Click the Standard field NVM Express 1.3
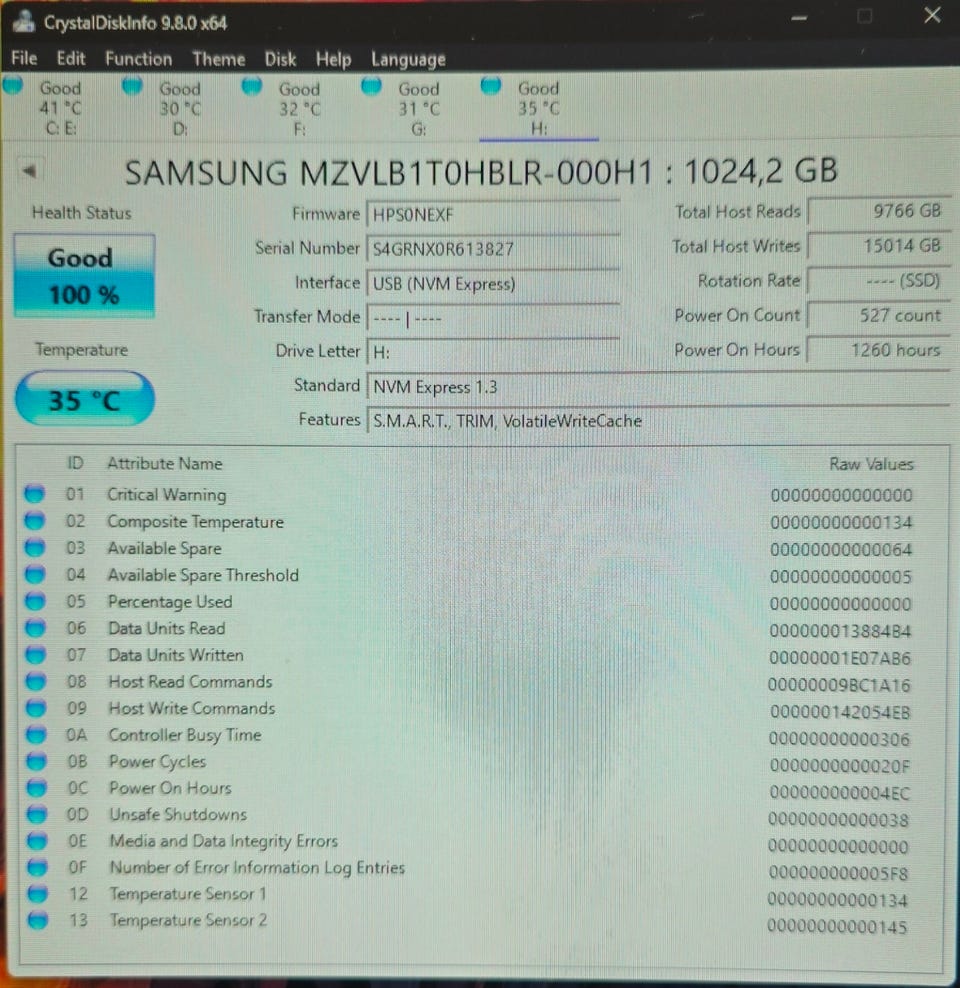This screenshot has height=988, width=960. click(658, 387)
